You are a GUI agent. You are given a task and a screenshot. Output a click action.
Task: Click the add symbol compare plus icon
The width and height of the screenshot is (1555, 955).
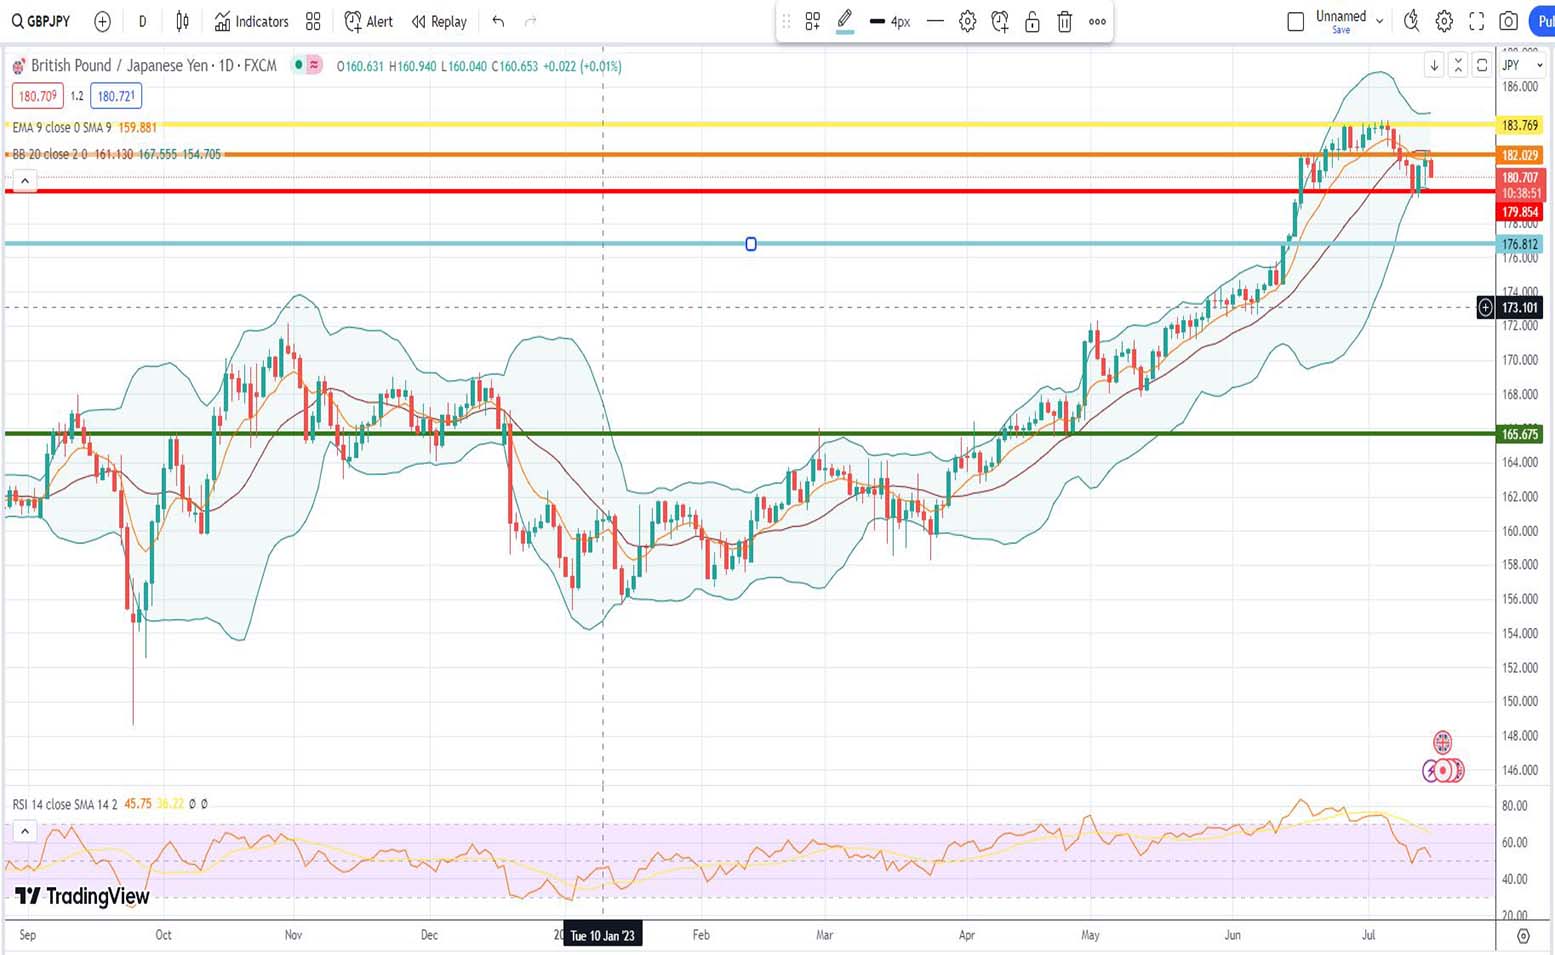[102, 21]
